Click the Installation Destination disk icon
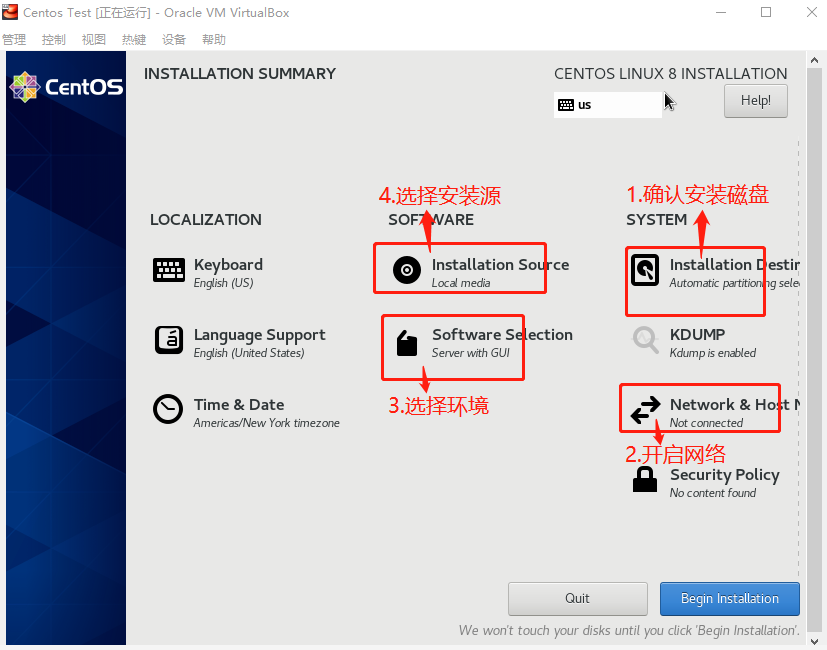The height and width of the screenshot is (650, 827). coord(645,270)
